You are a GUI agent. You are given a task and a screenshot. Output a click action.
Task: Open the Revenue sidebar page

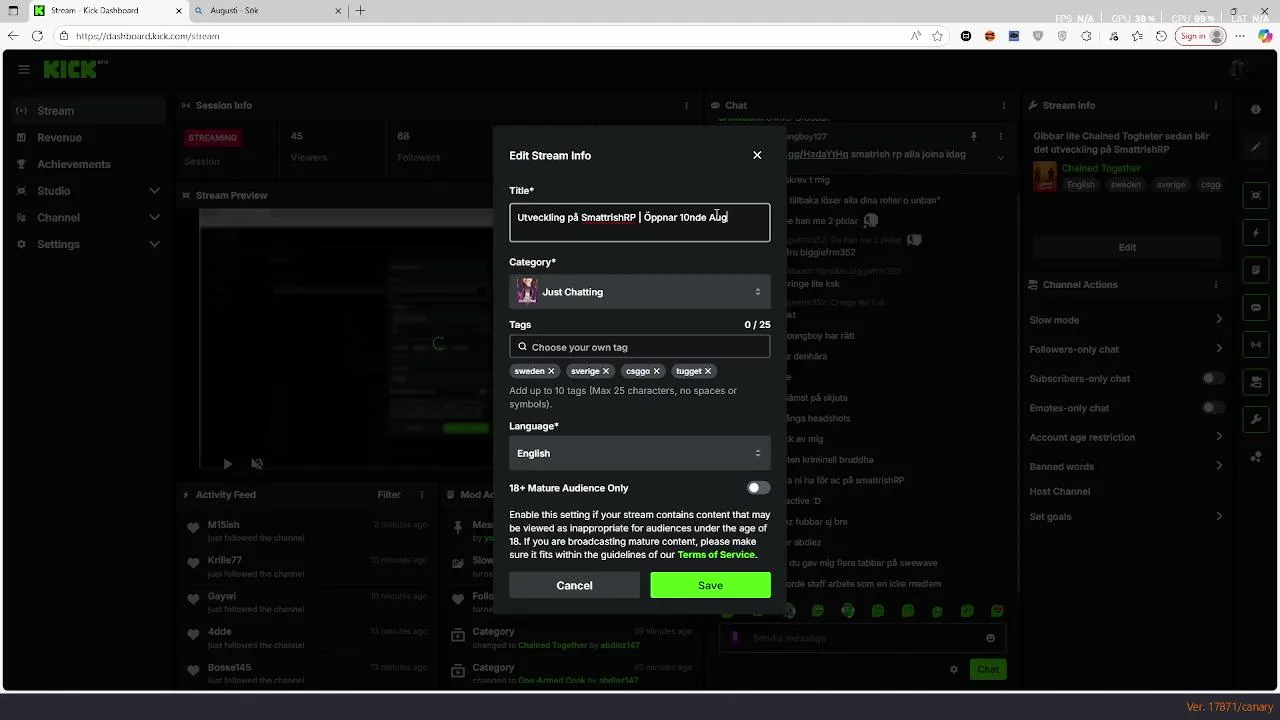(x=88, y=137)
